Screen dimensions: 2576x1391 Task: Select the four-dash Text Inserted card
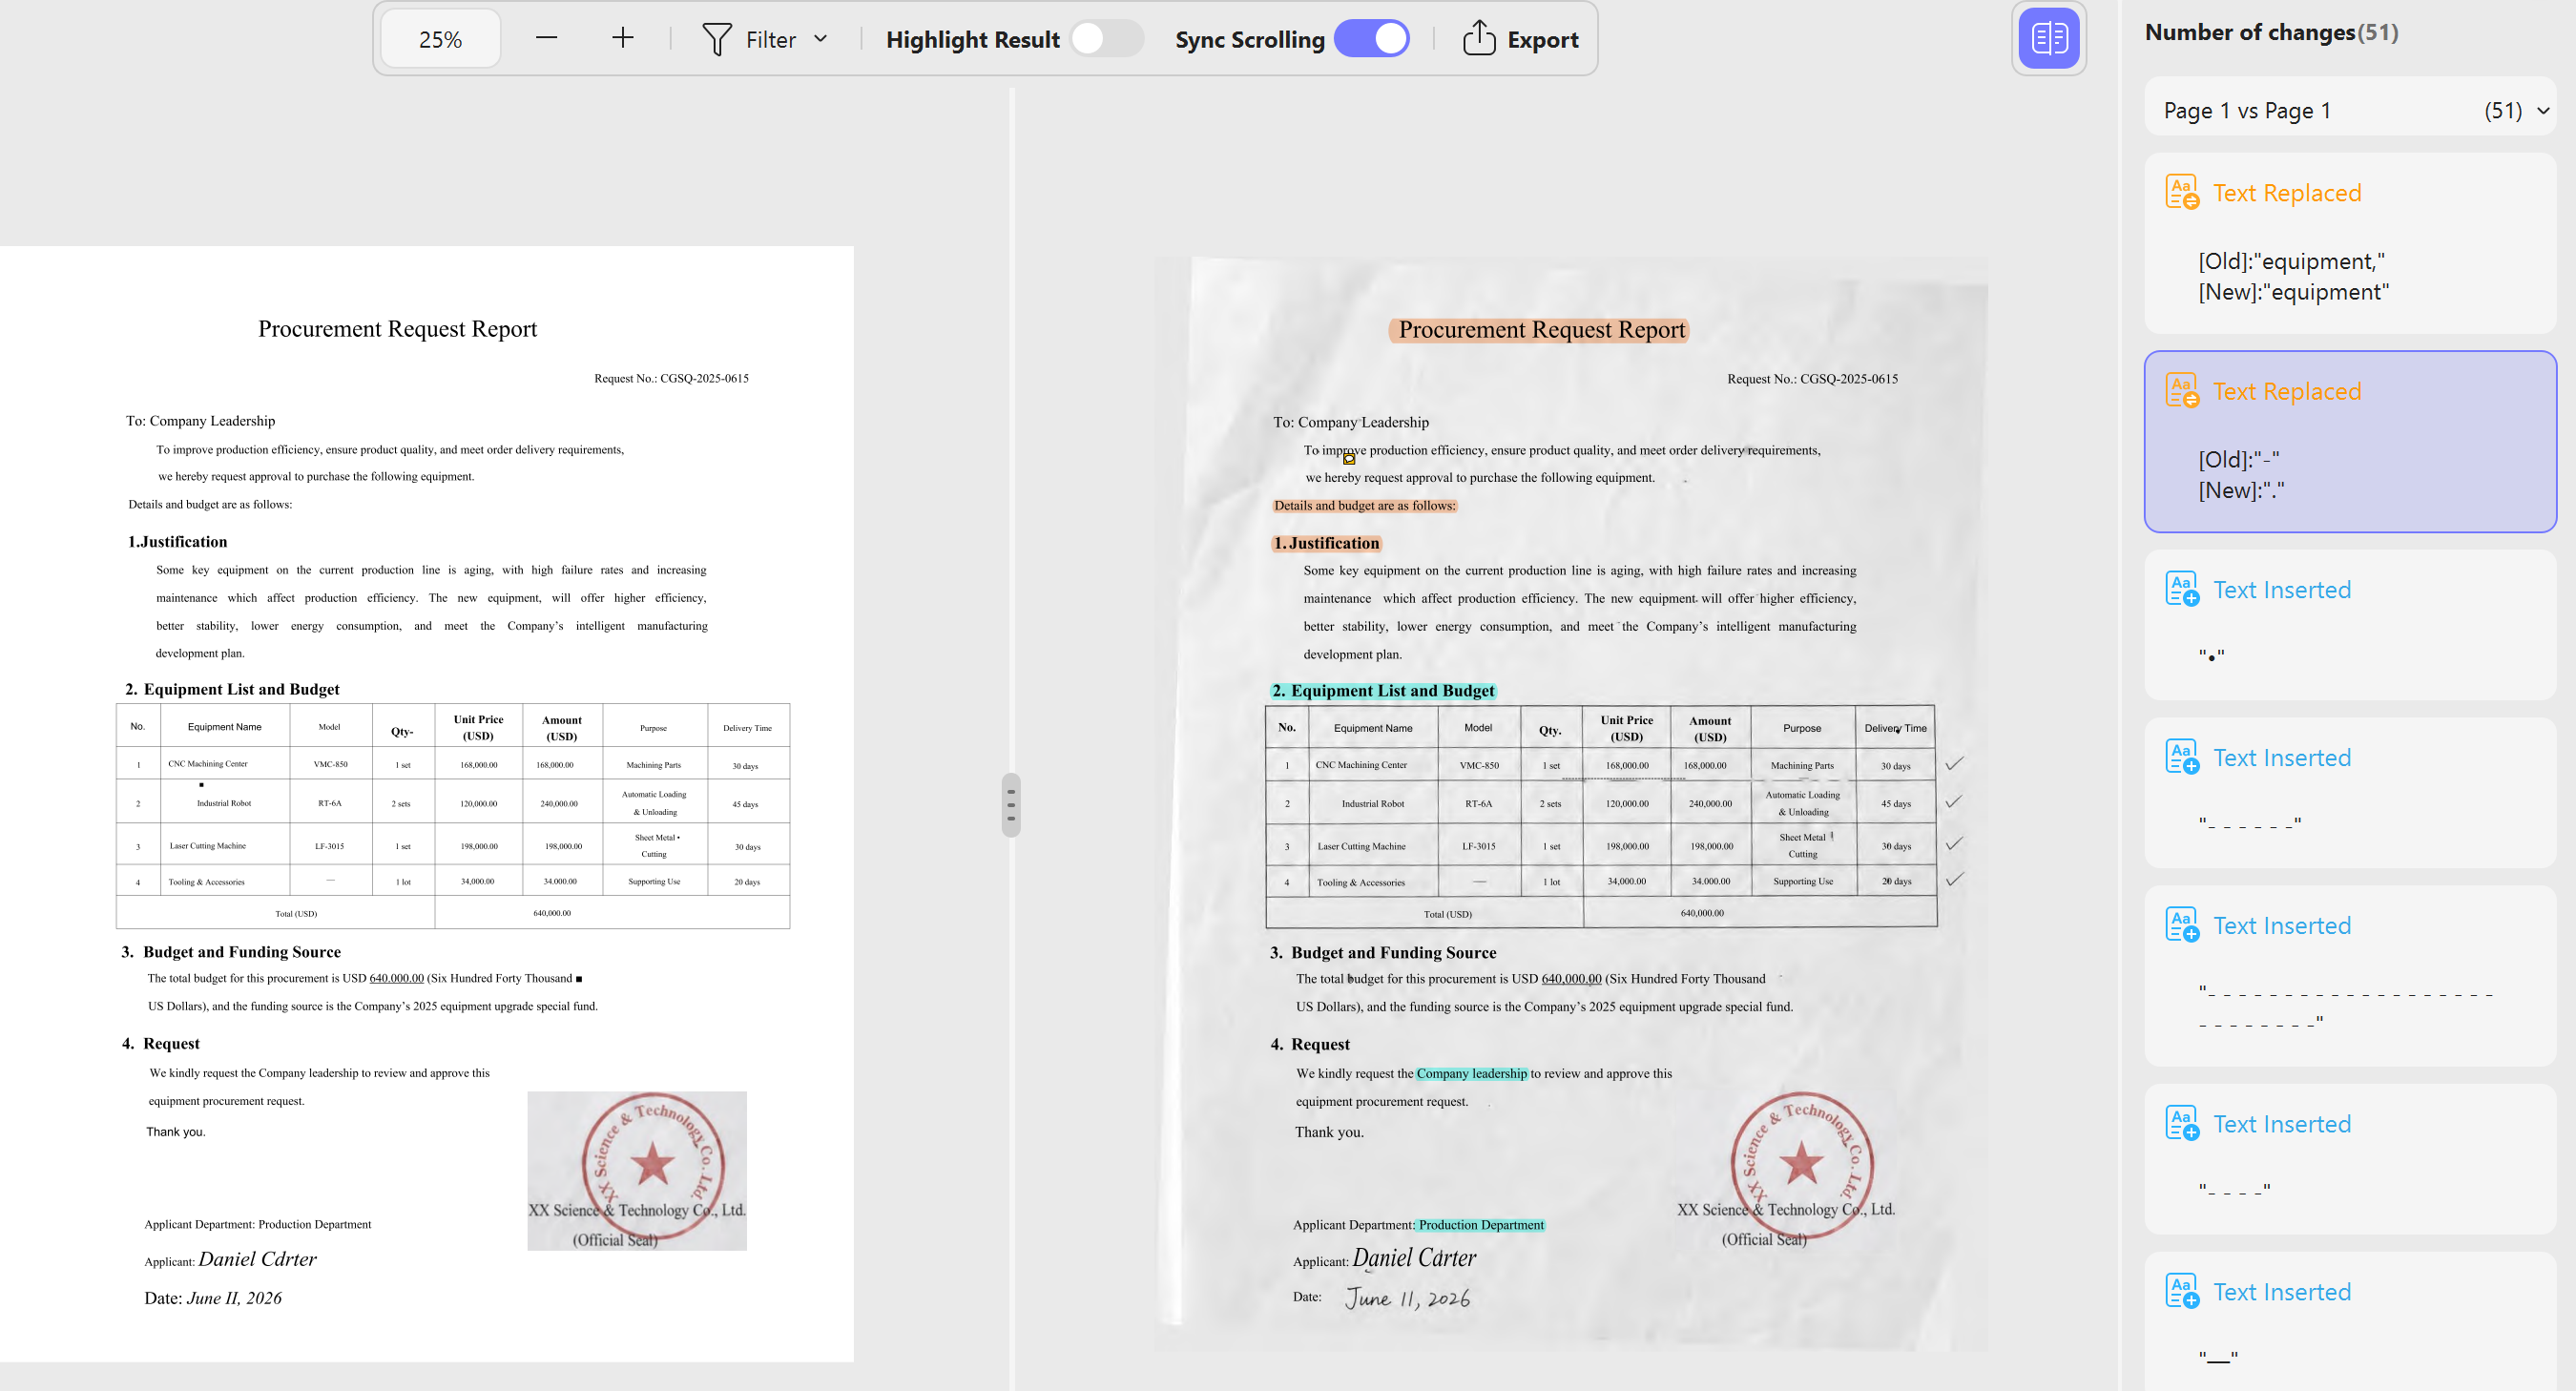[x=2350, y=1159]
